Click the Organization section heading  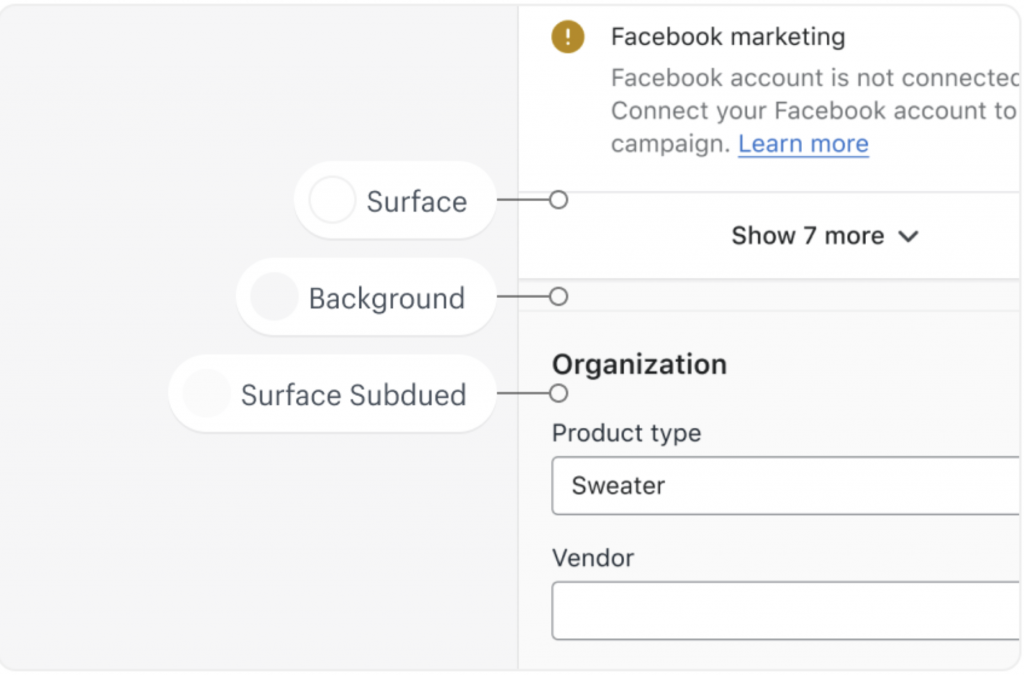[639, 364]
